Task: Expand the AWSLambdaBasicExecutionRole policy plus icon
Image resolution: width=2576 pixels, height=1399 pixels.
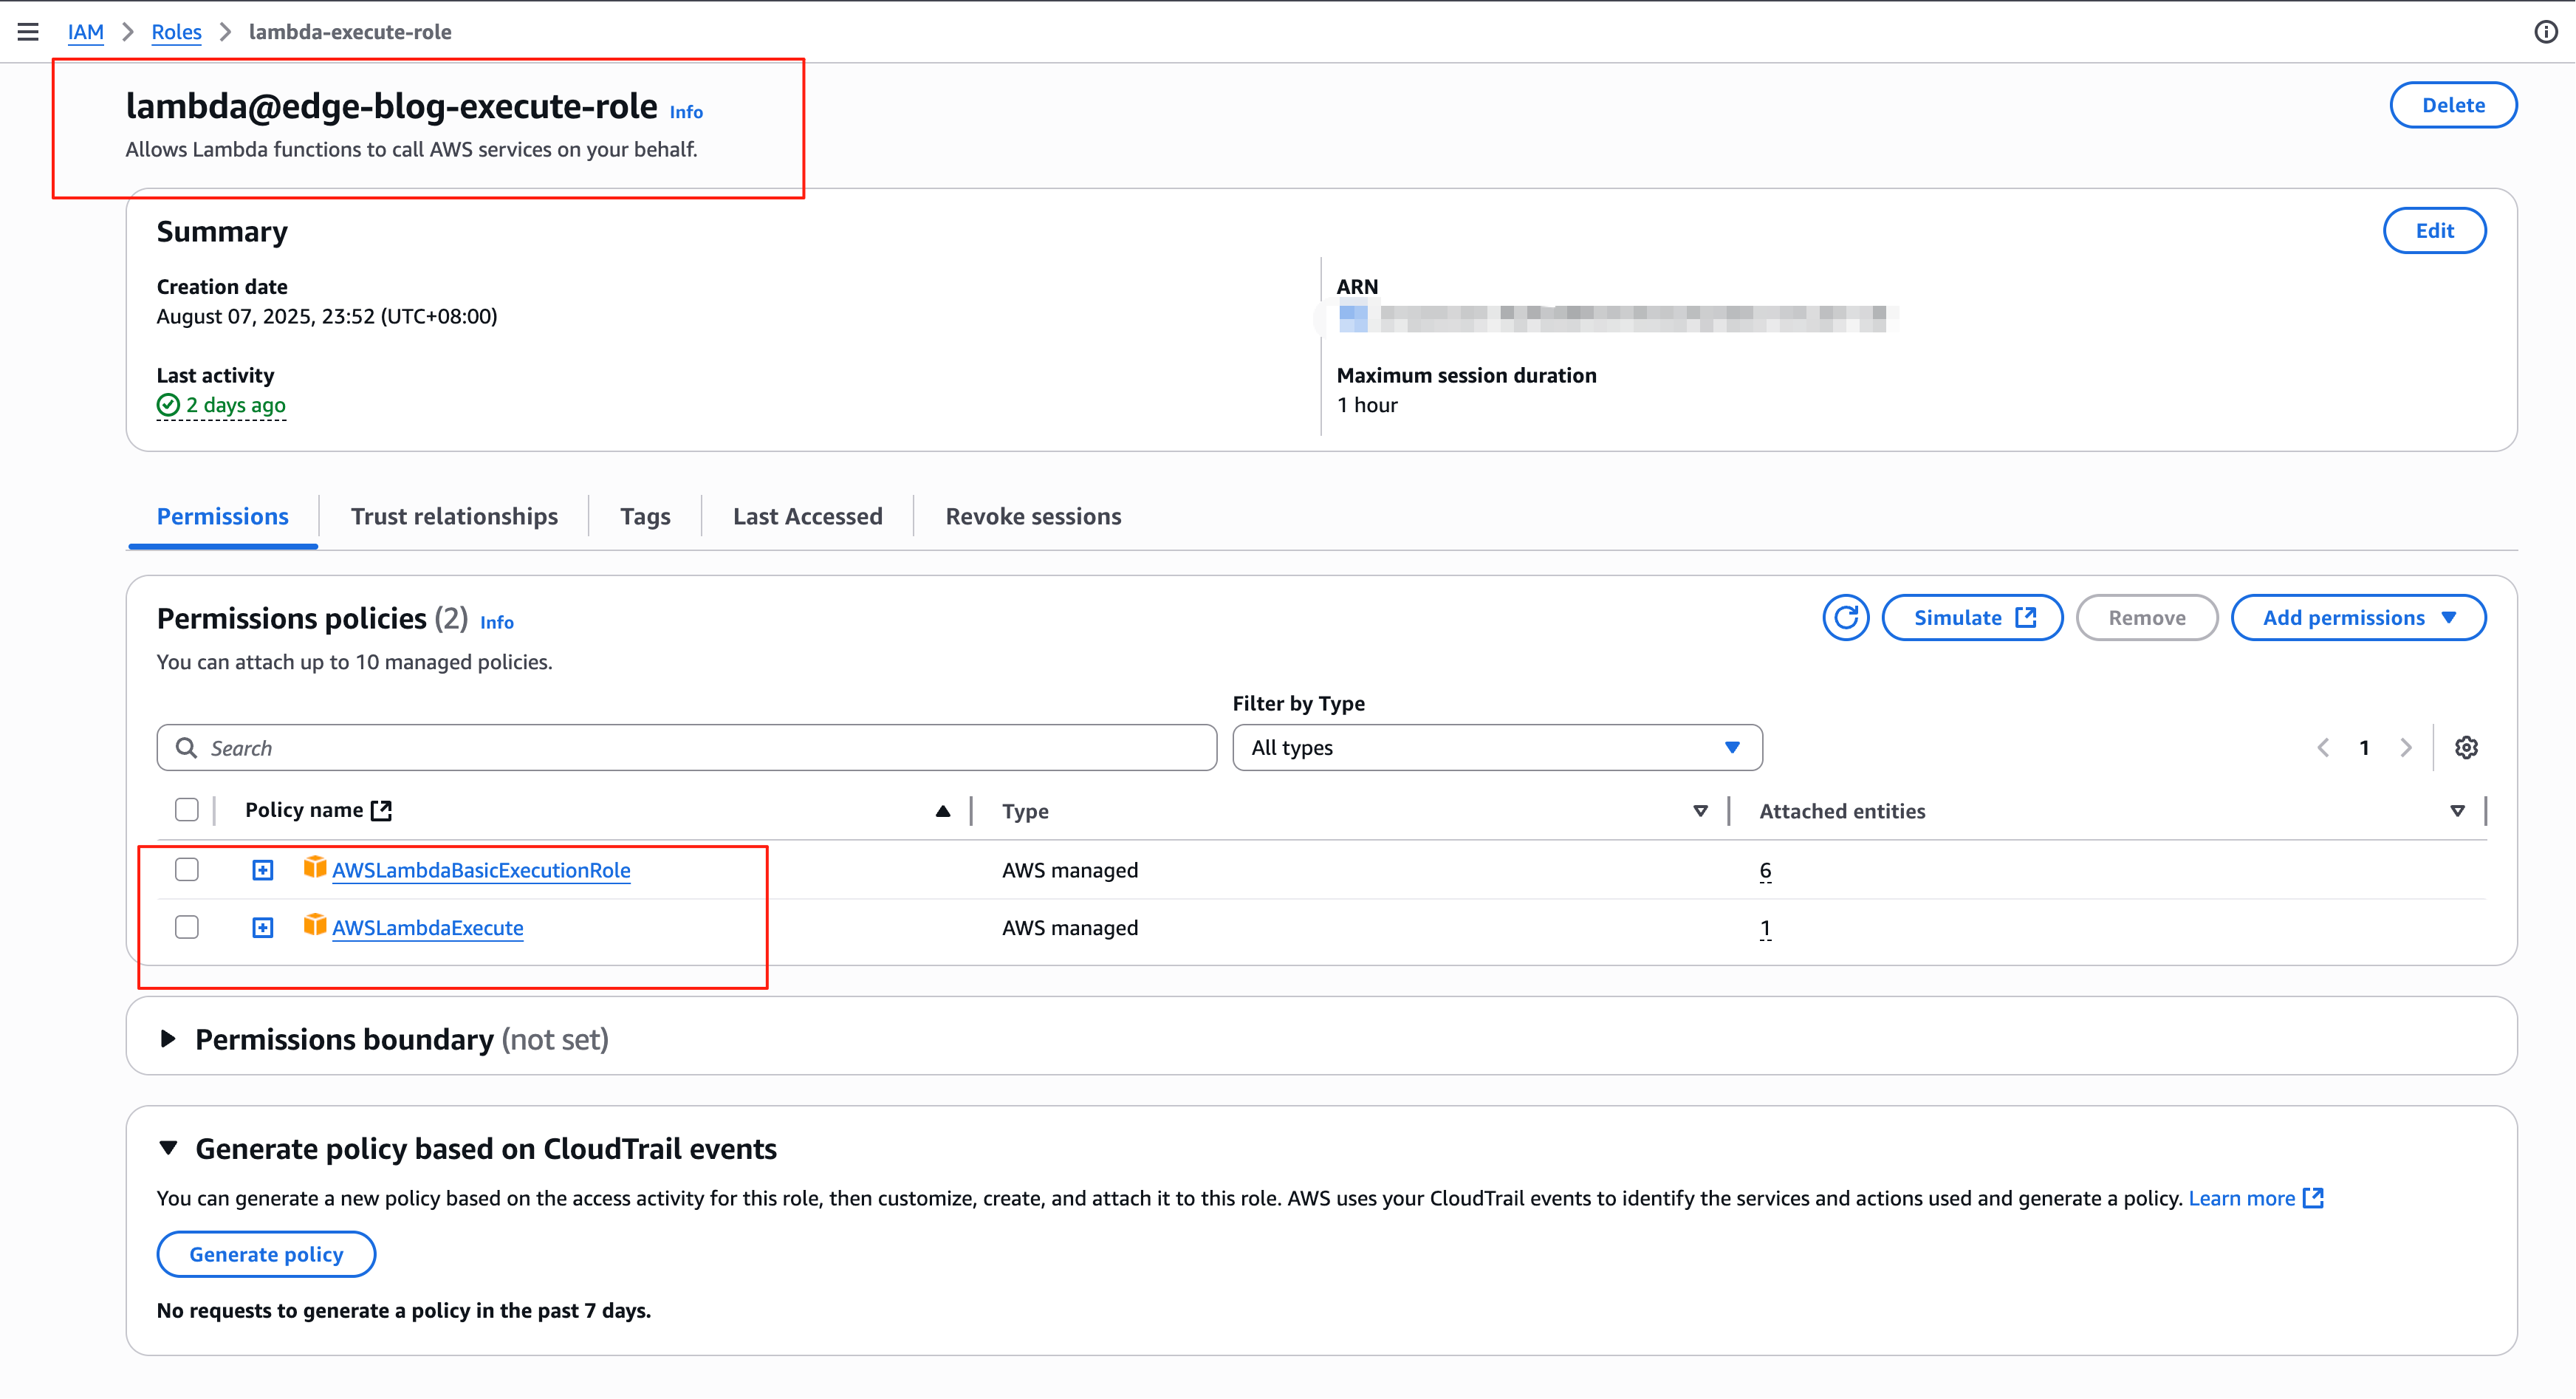Action: [x=263, y=870]
